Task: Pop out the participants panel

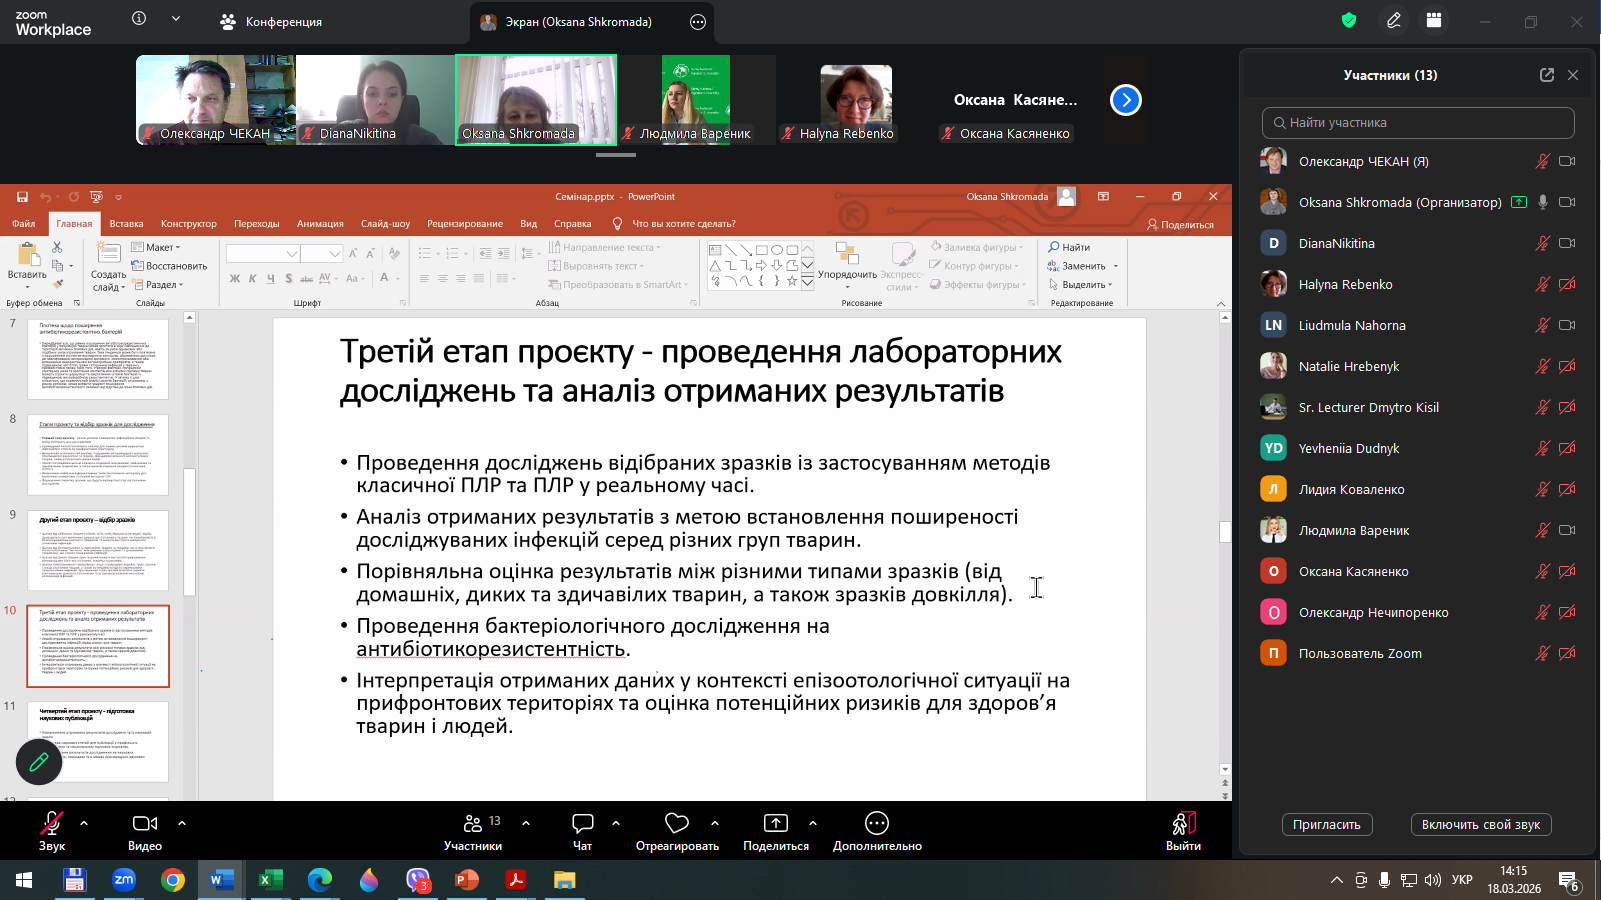Action: point(1547,75)
